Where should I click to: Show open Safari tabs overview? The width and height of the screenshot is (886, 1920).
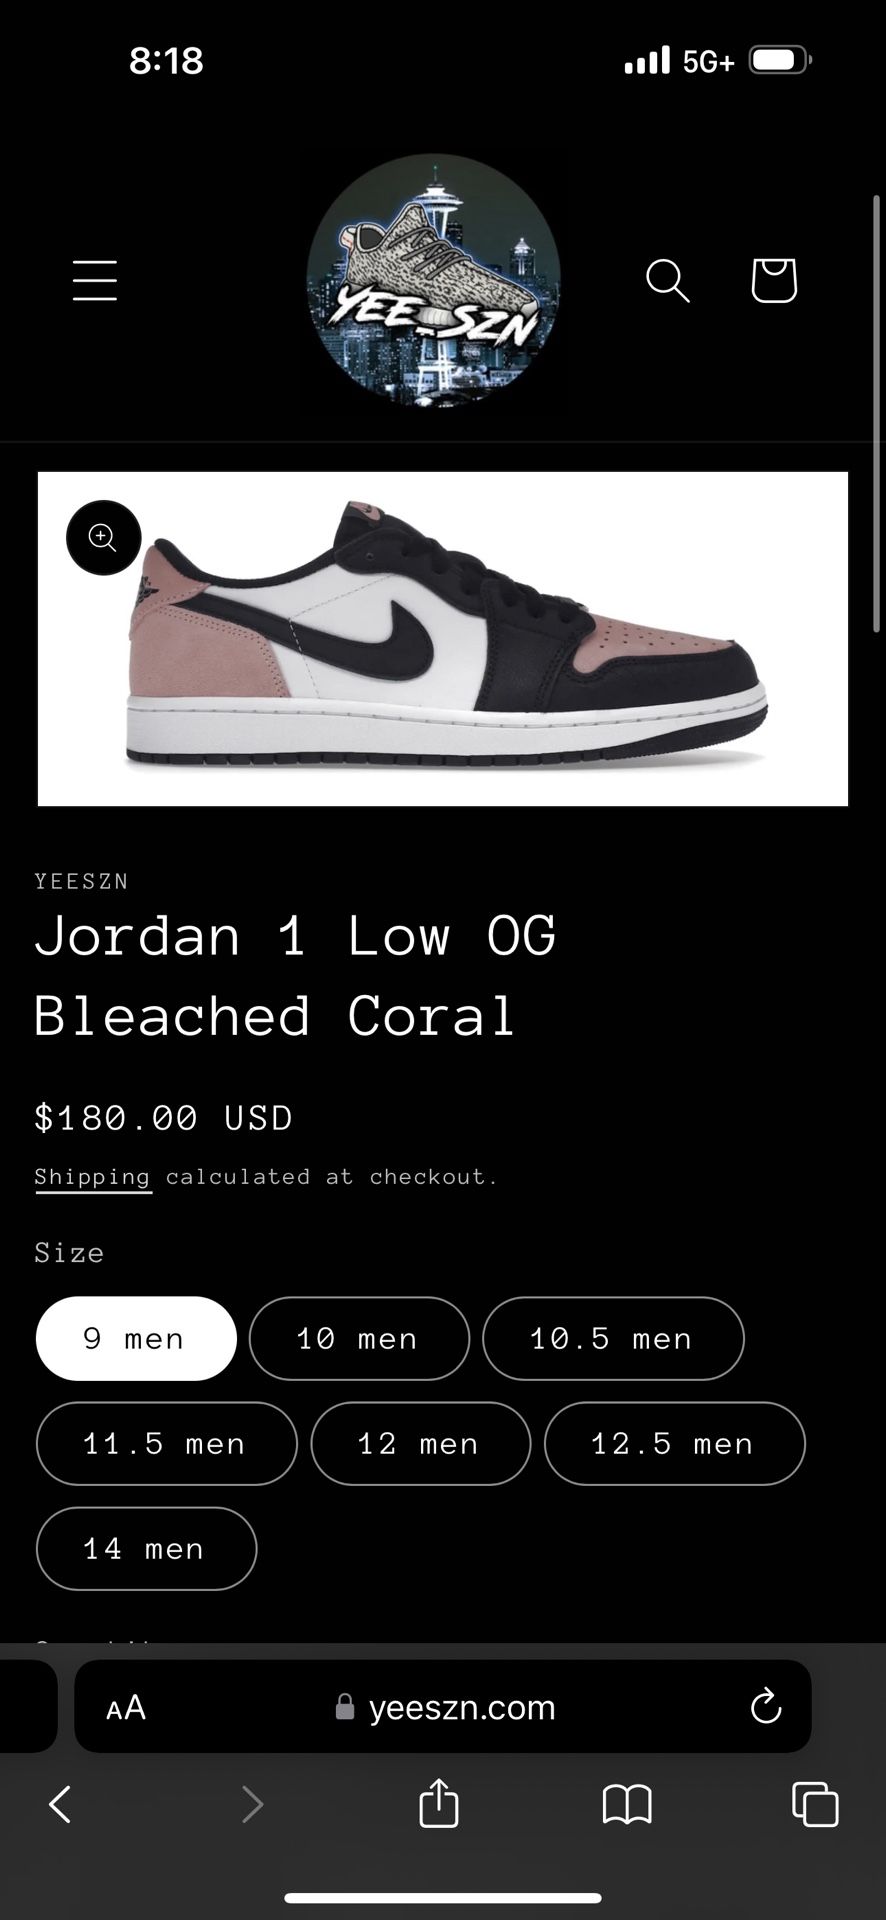(x=815, y=1804)
